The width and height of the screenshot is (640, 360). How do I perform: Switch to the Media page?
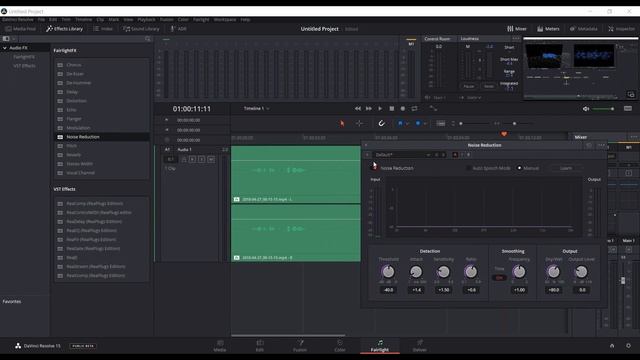tap(220, 346)
